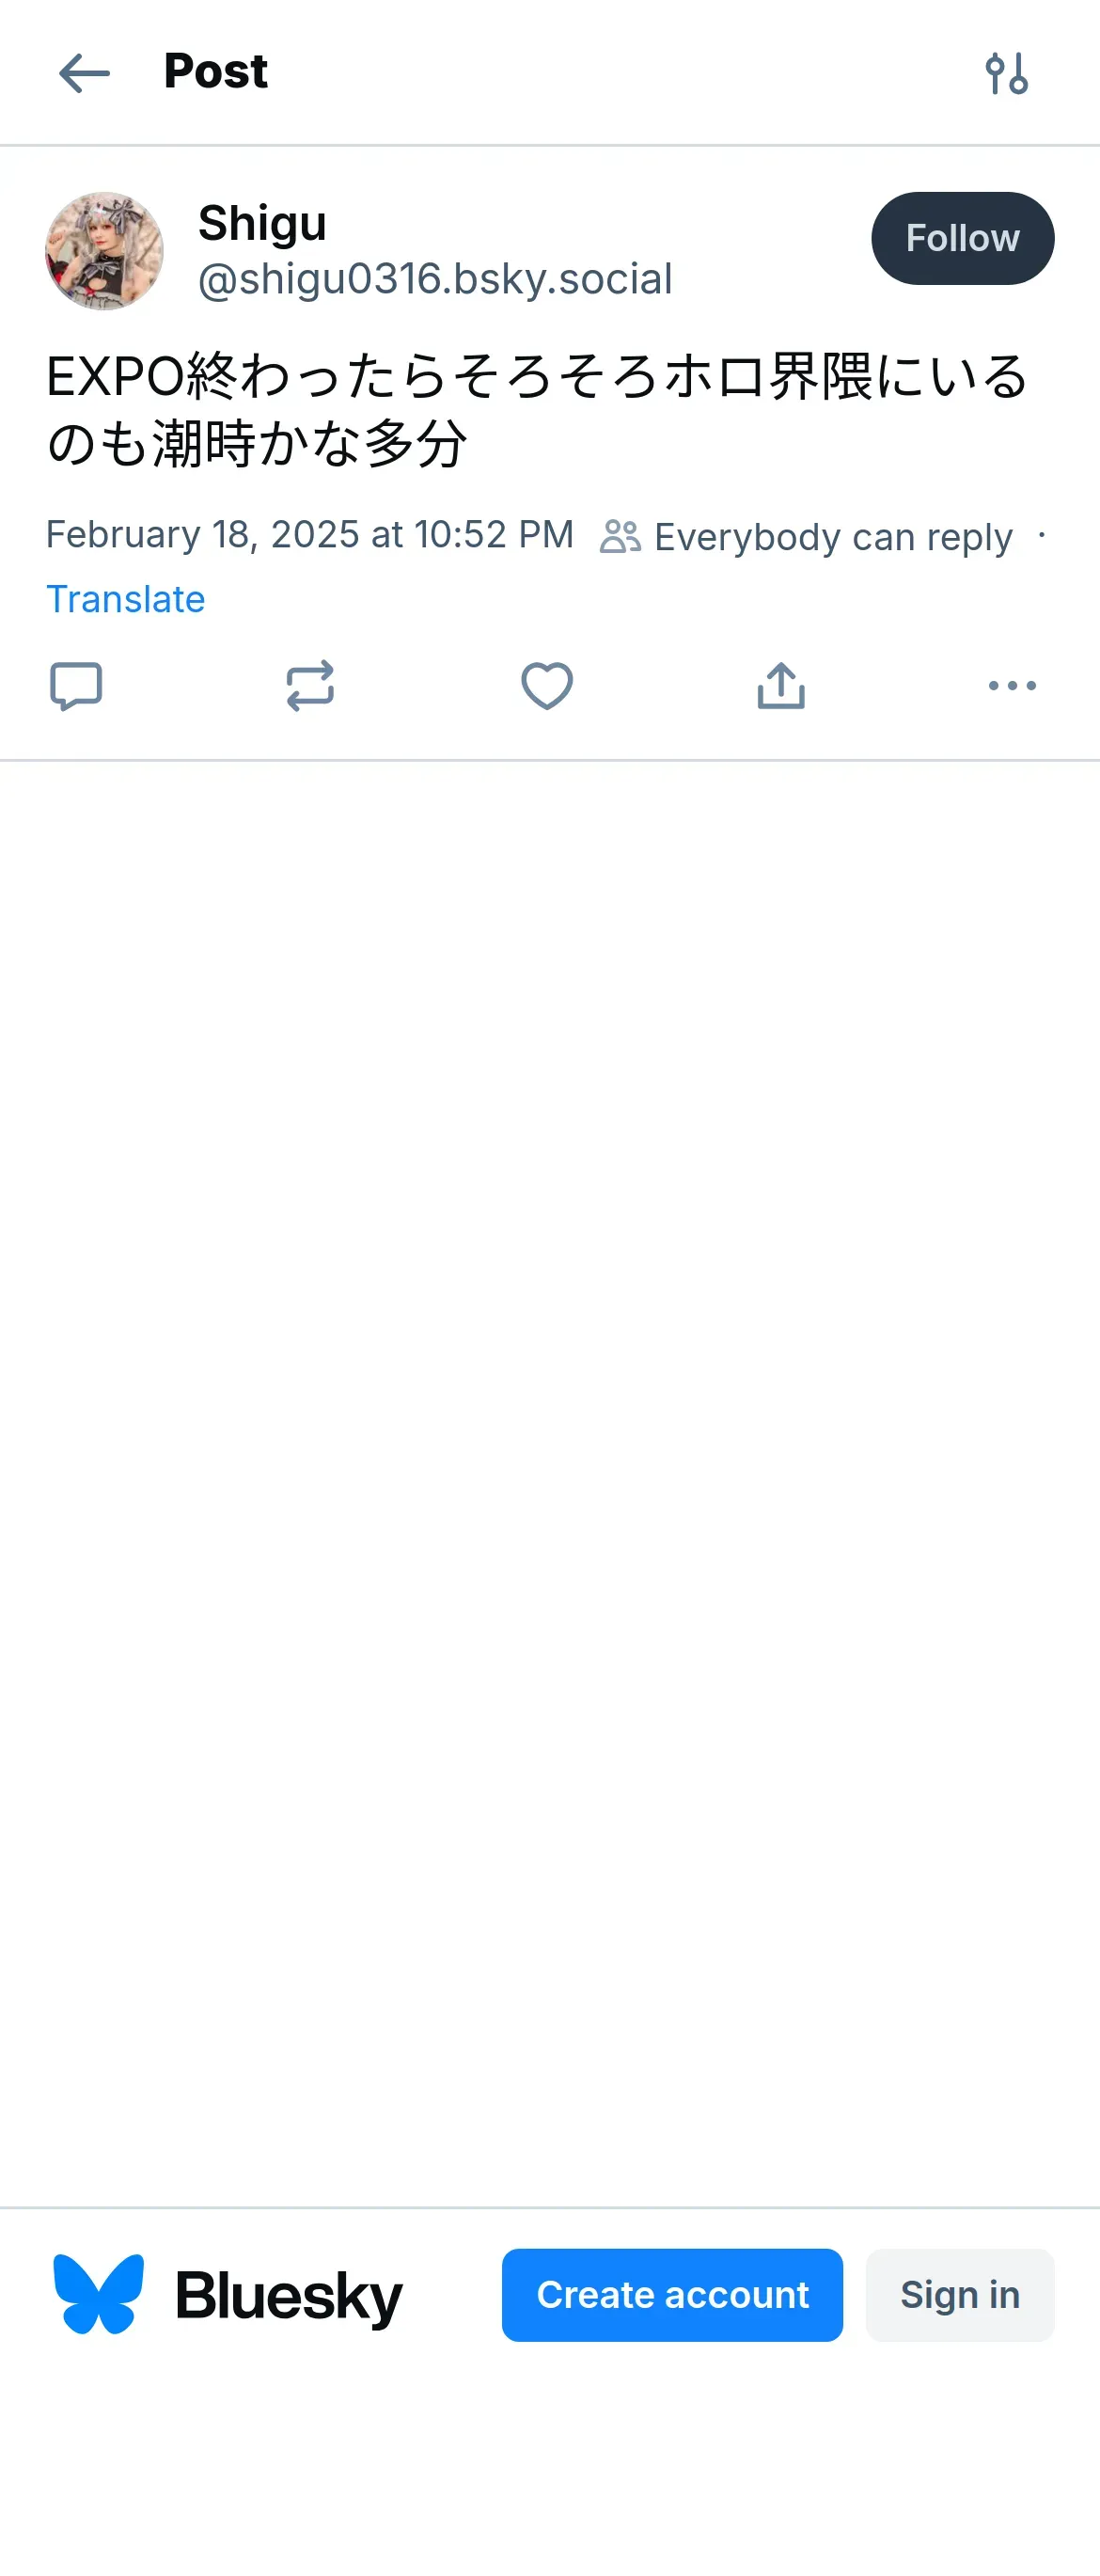The height and width of the screenshot is (2576, 1100).
Task: Follow the Shigu account
Action: [962, 238]
